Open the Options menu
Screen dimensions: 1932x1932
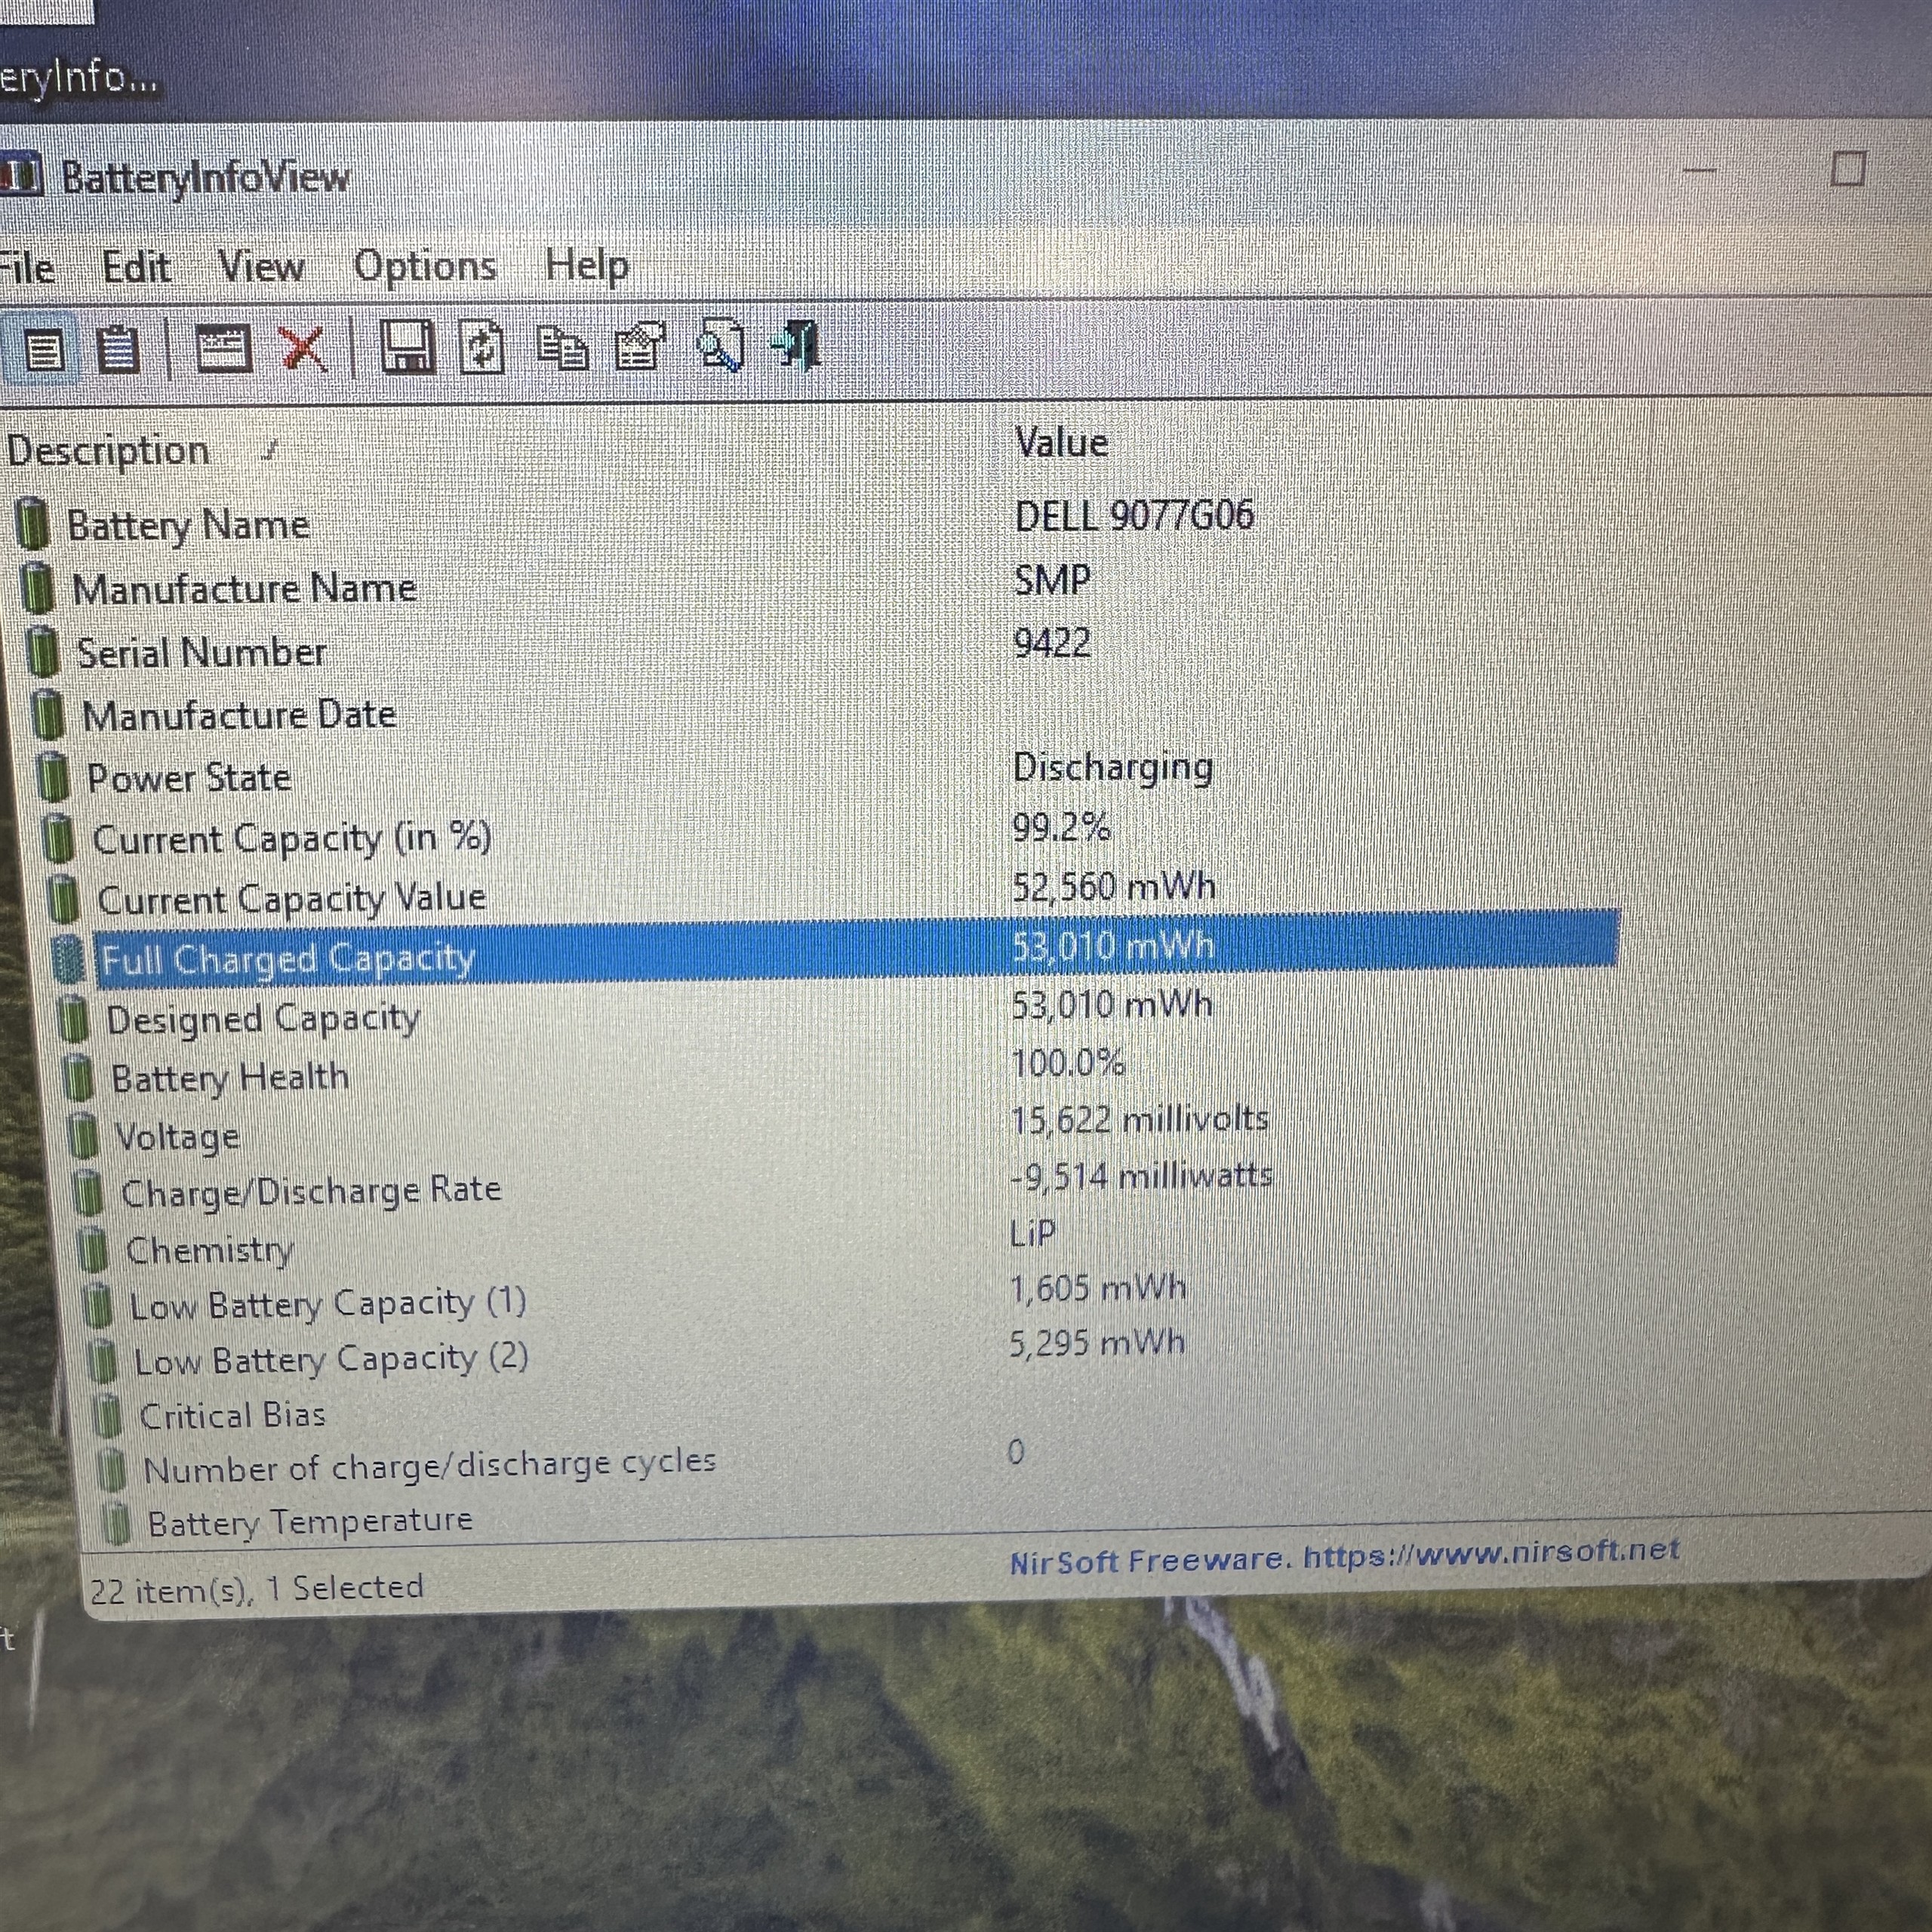pyautogui.click(x=425, y=266)
